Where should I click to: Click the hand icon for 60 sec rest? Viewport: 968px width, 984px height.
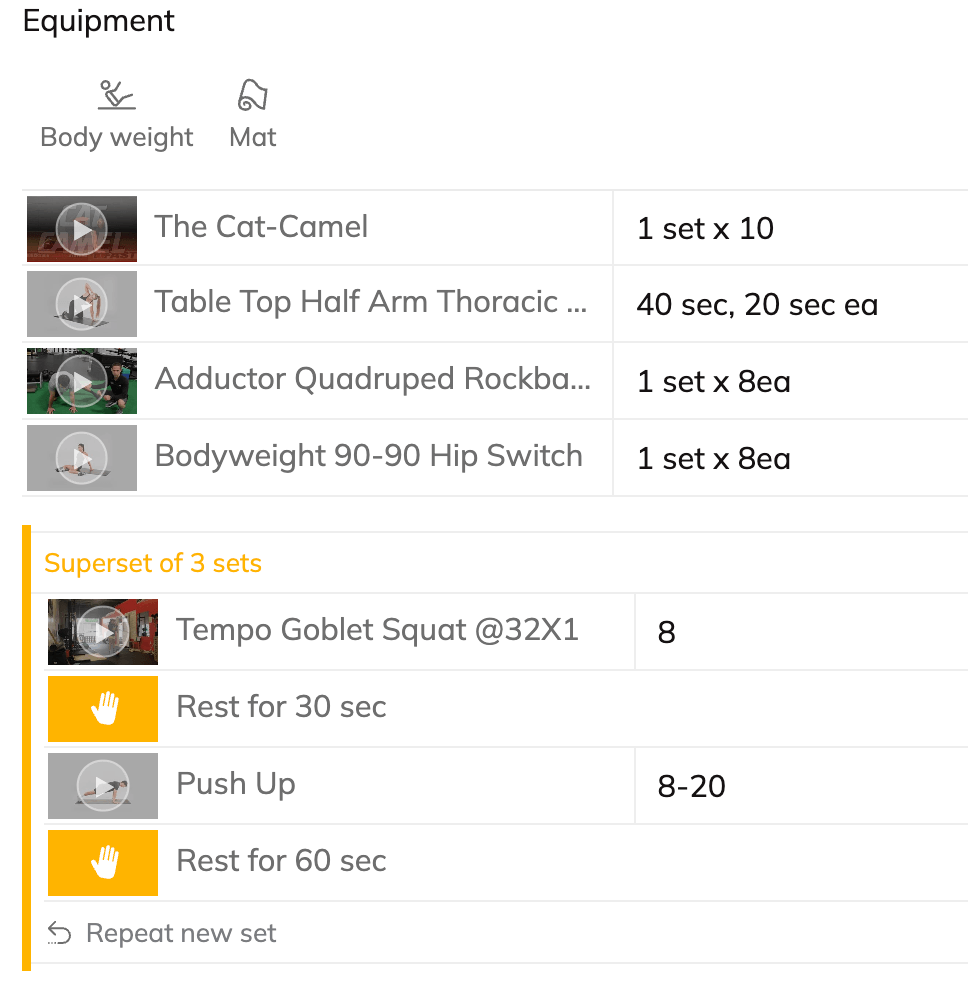pyautogui.click(x=103, y=862)
